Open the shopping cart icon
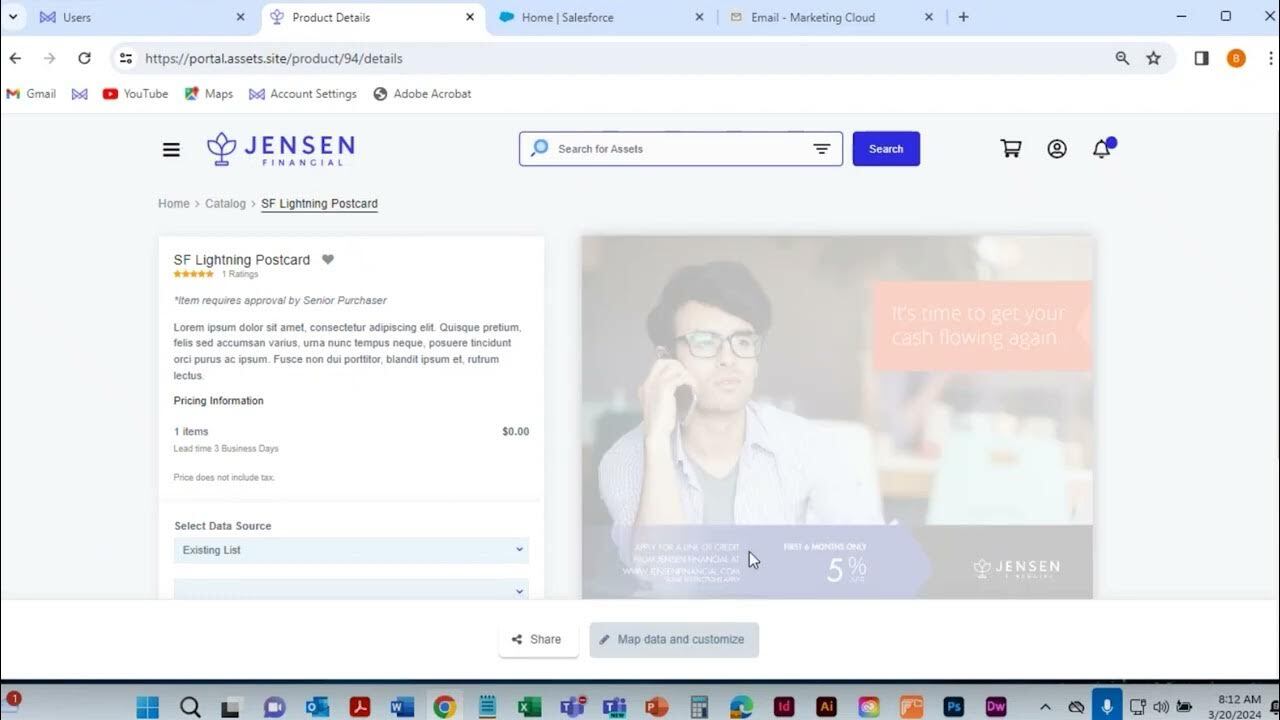 point(1010,148)
